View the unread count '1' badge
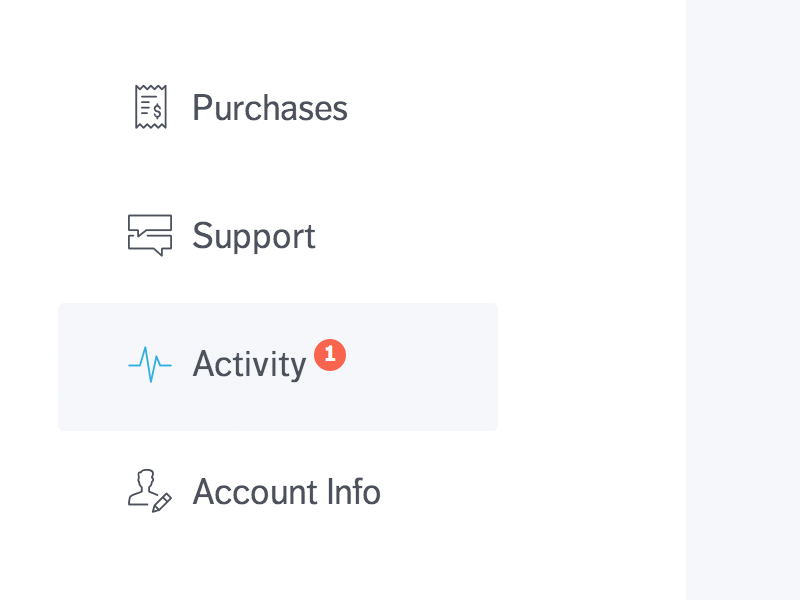 [x=330, y=354]
